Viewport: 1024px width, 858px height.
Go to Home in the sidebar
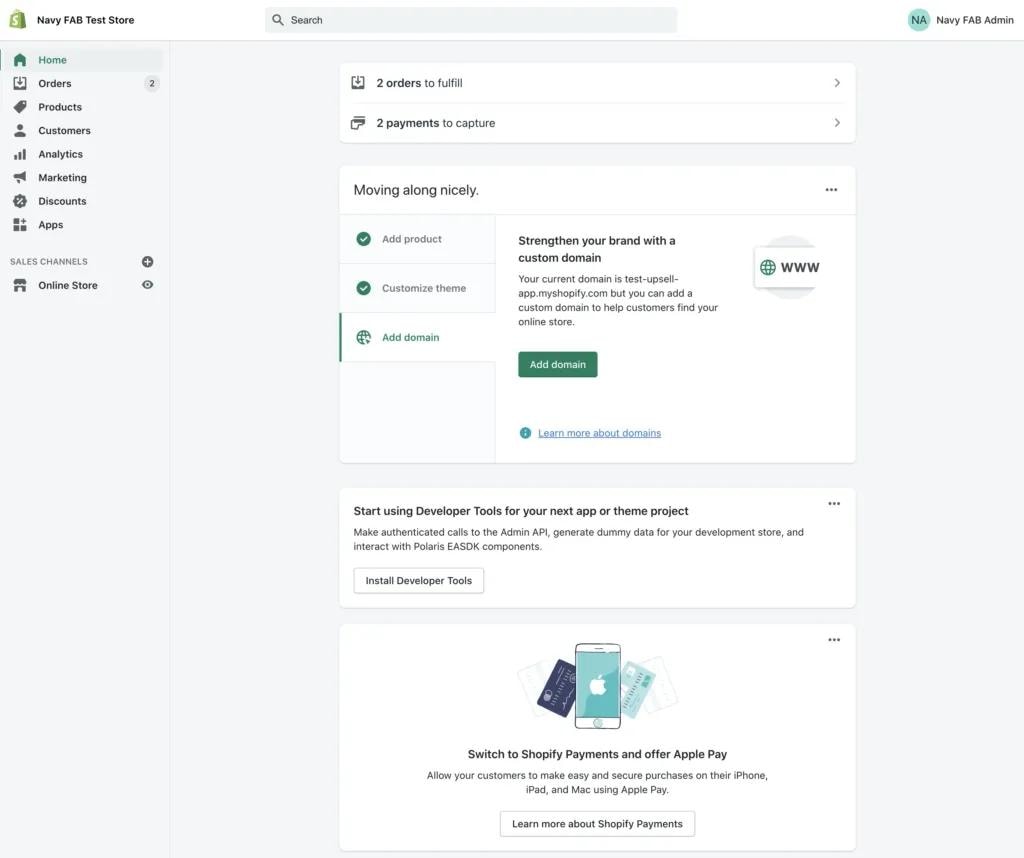[x=82, y=60]
